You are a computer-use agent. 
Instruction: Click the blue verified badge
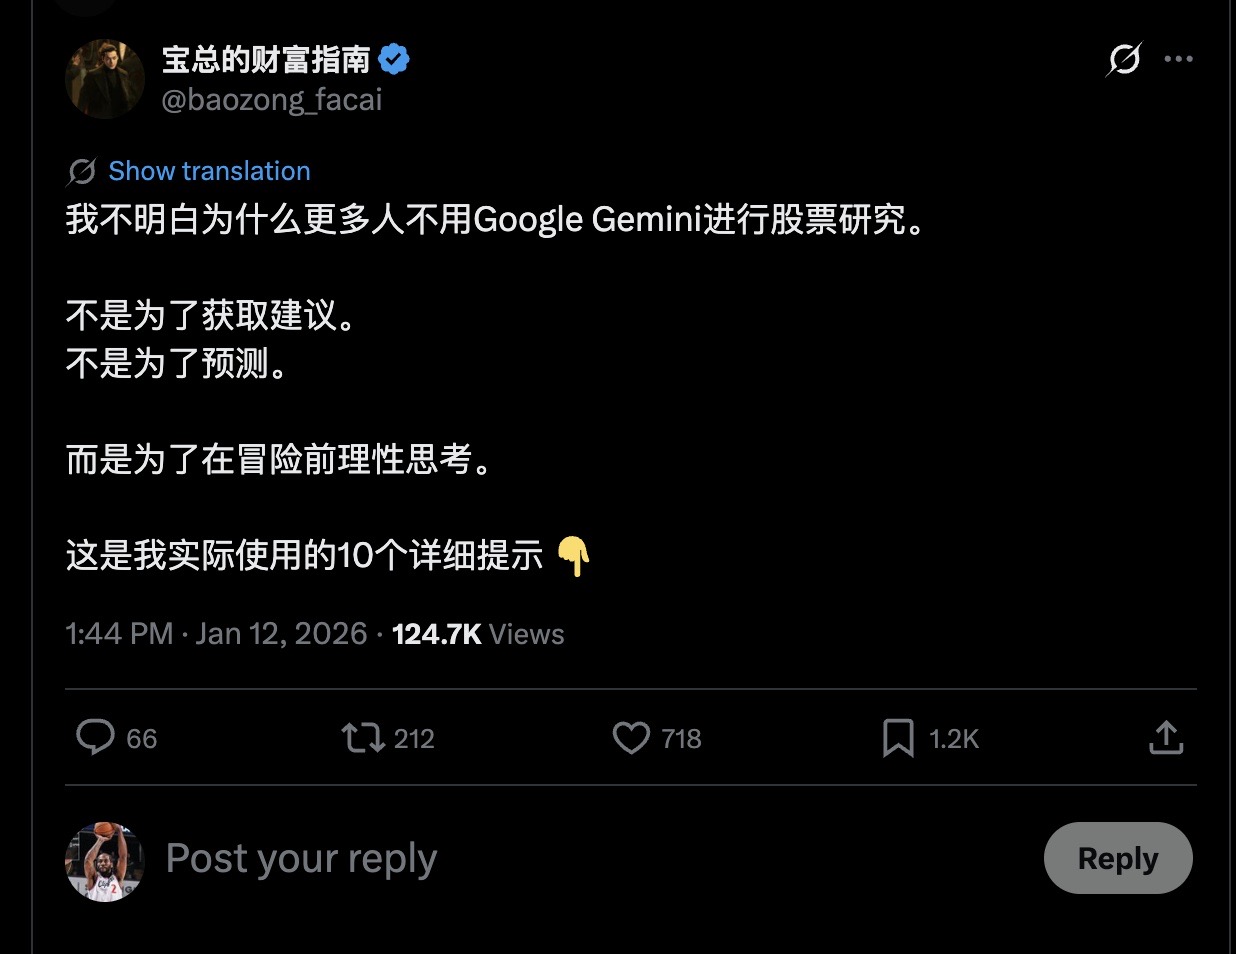click(394, 60)
